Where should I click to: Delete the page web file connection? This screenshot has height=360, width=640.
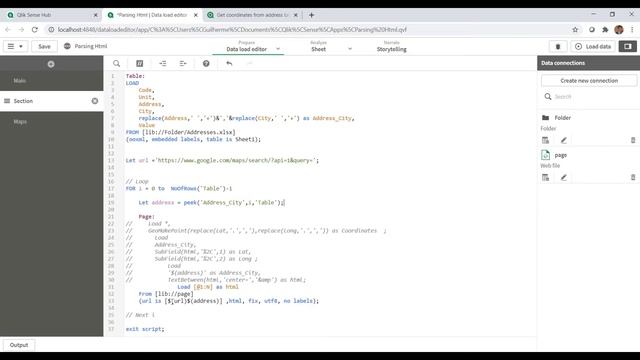pyautogui.click(x=633, y=177)
